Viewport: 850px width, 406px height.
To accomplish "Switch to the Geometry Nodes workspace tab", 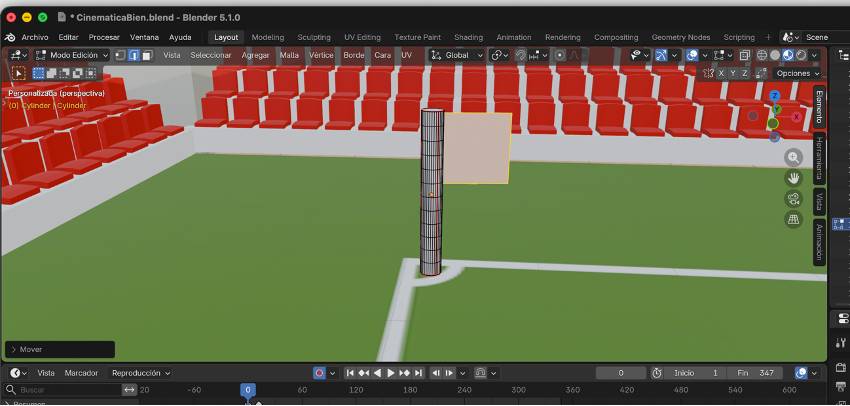I will pos(681,37).
